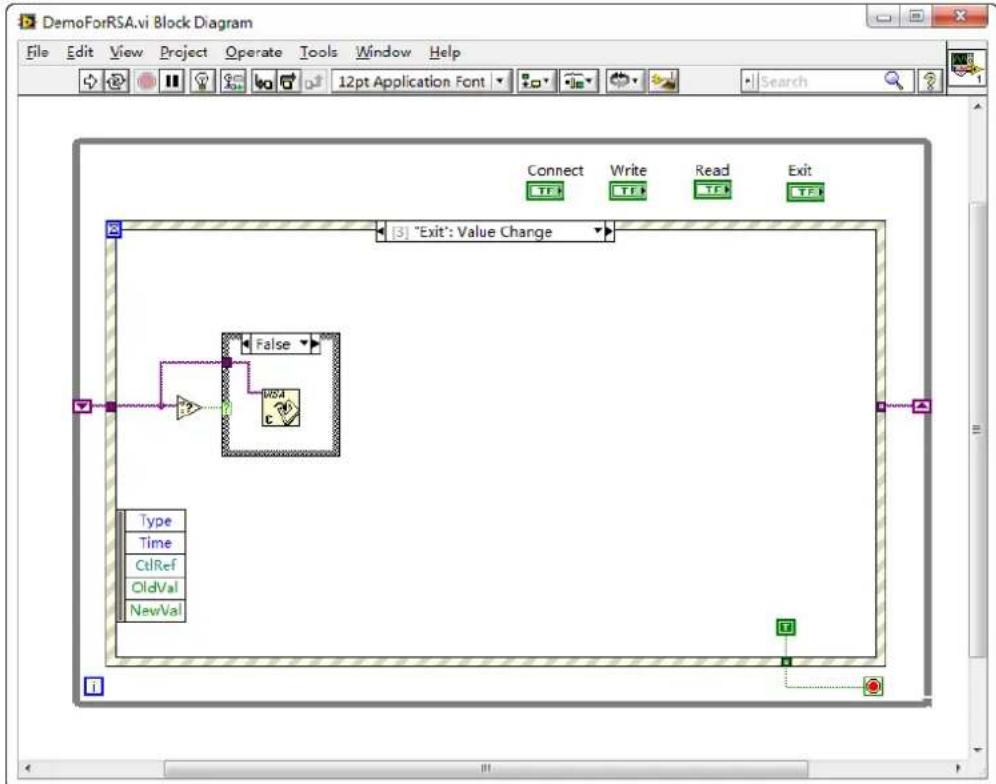Click the event timeout terminal

coord(114,229)
